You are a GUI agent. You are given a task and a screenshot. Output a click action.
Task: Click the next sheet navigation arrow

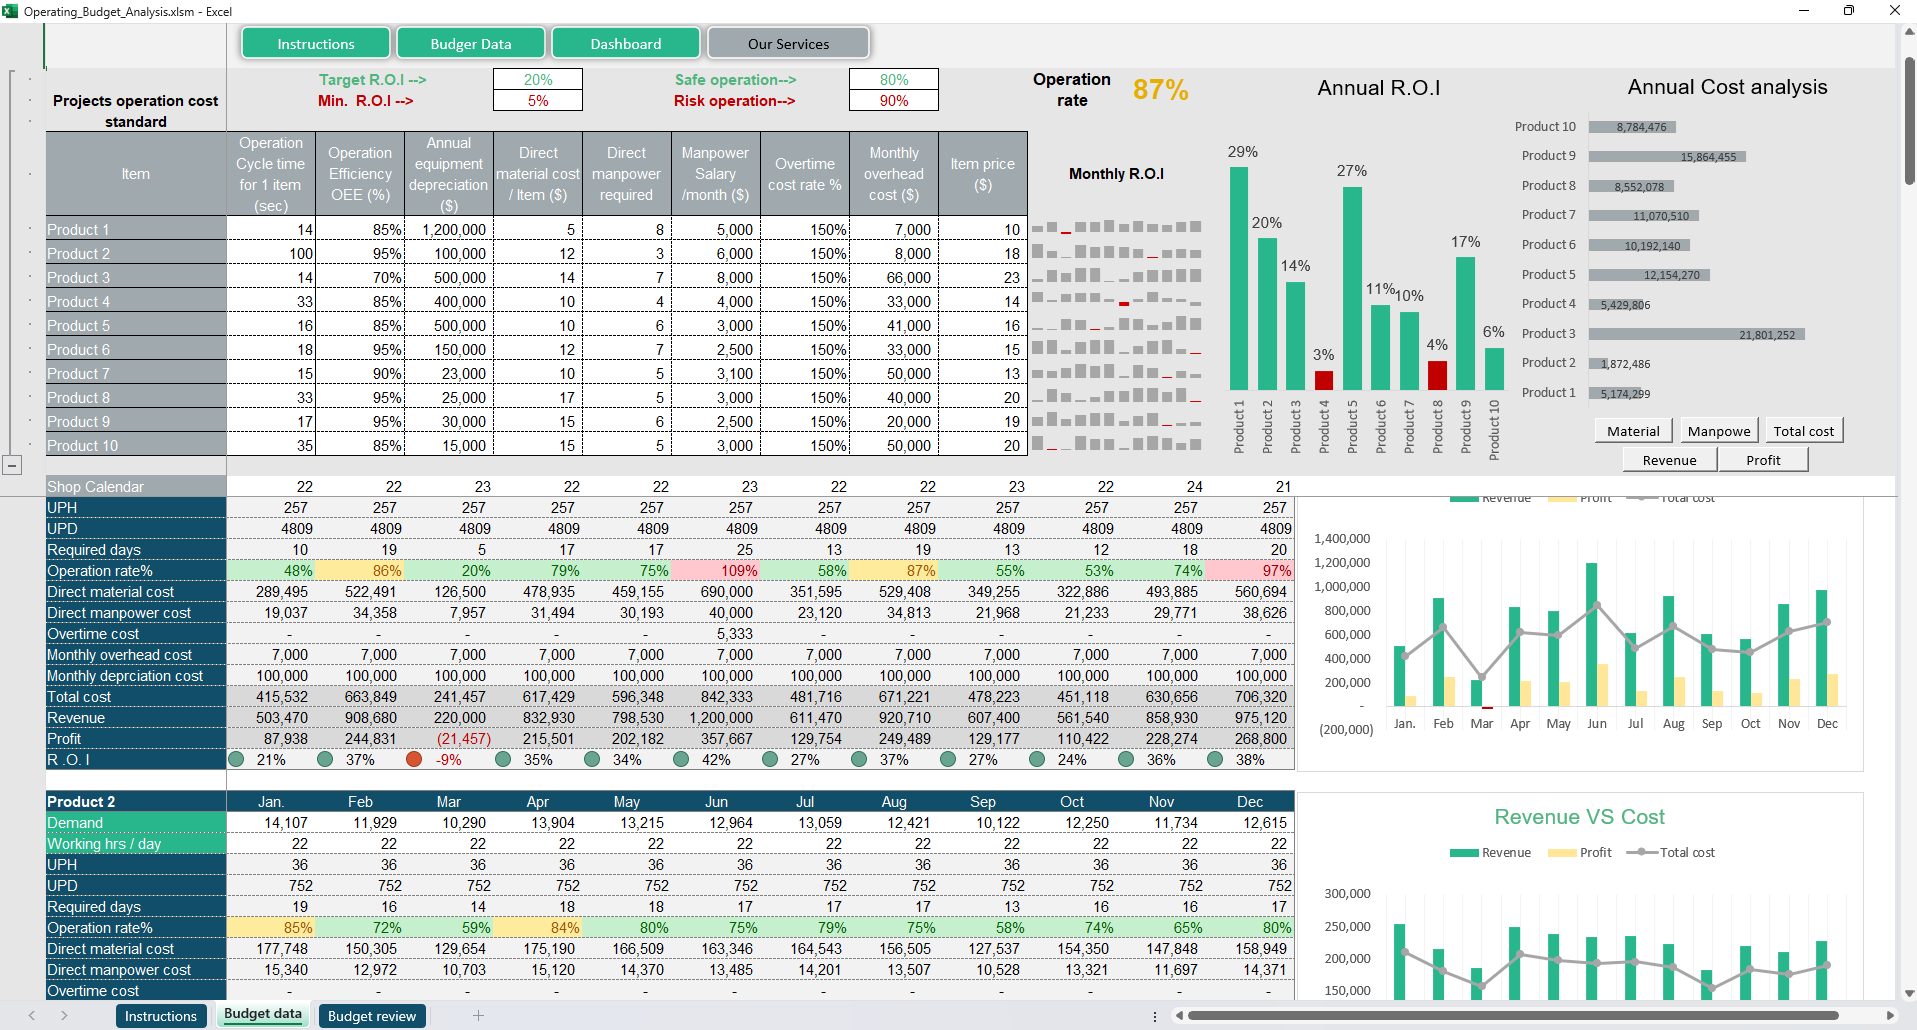click(x=64, y=1016)
